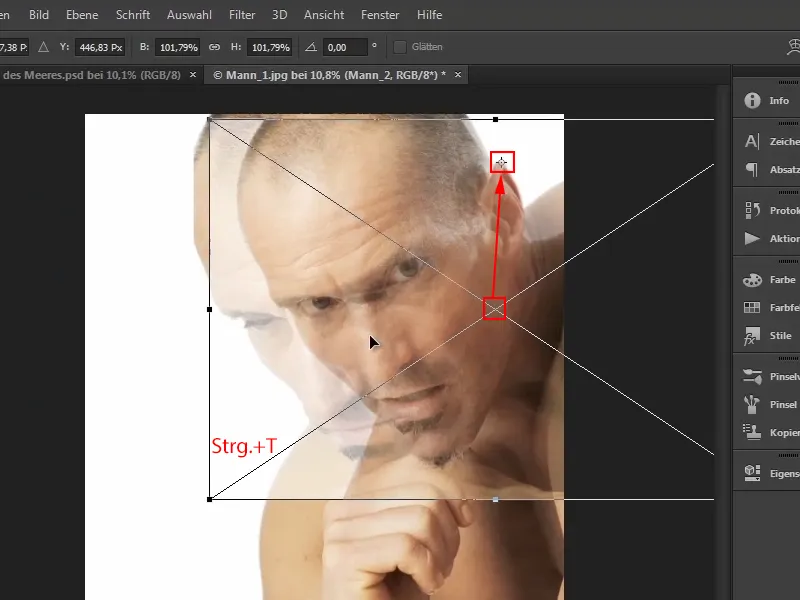Viewport: 800px width, 600px height.
Task: Click the Stile panel label
Action: (781, 336)
